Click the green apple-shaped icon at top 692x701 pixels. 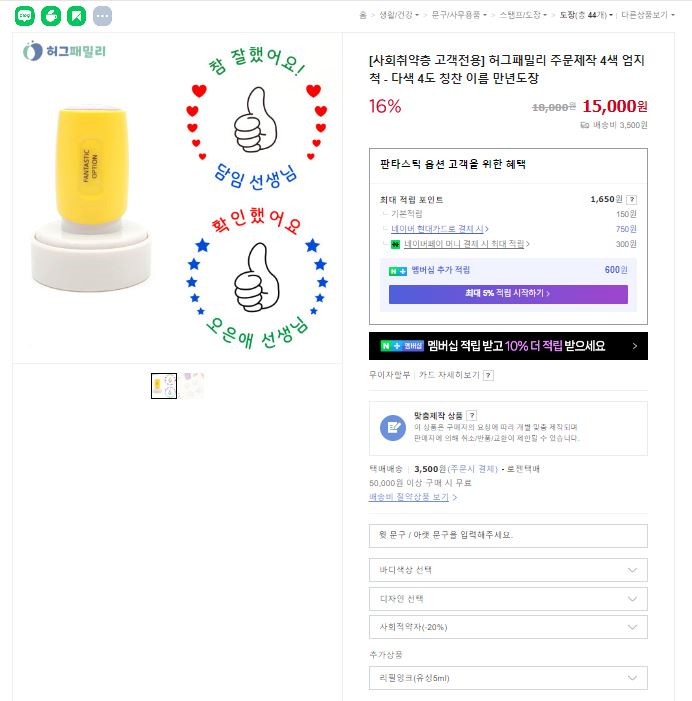[50, 16]
